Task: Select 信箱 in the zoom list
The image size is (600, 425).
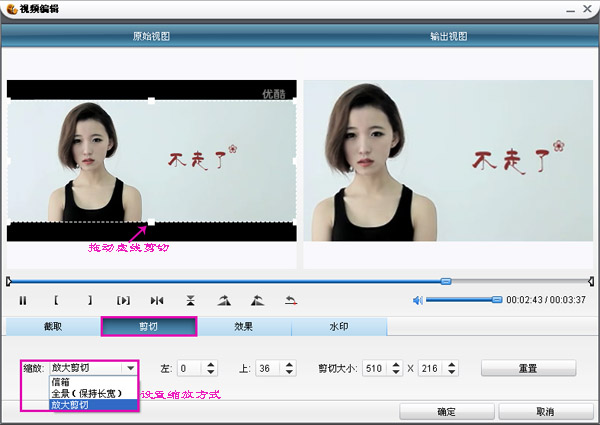Action: [93, 381]
